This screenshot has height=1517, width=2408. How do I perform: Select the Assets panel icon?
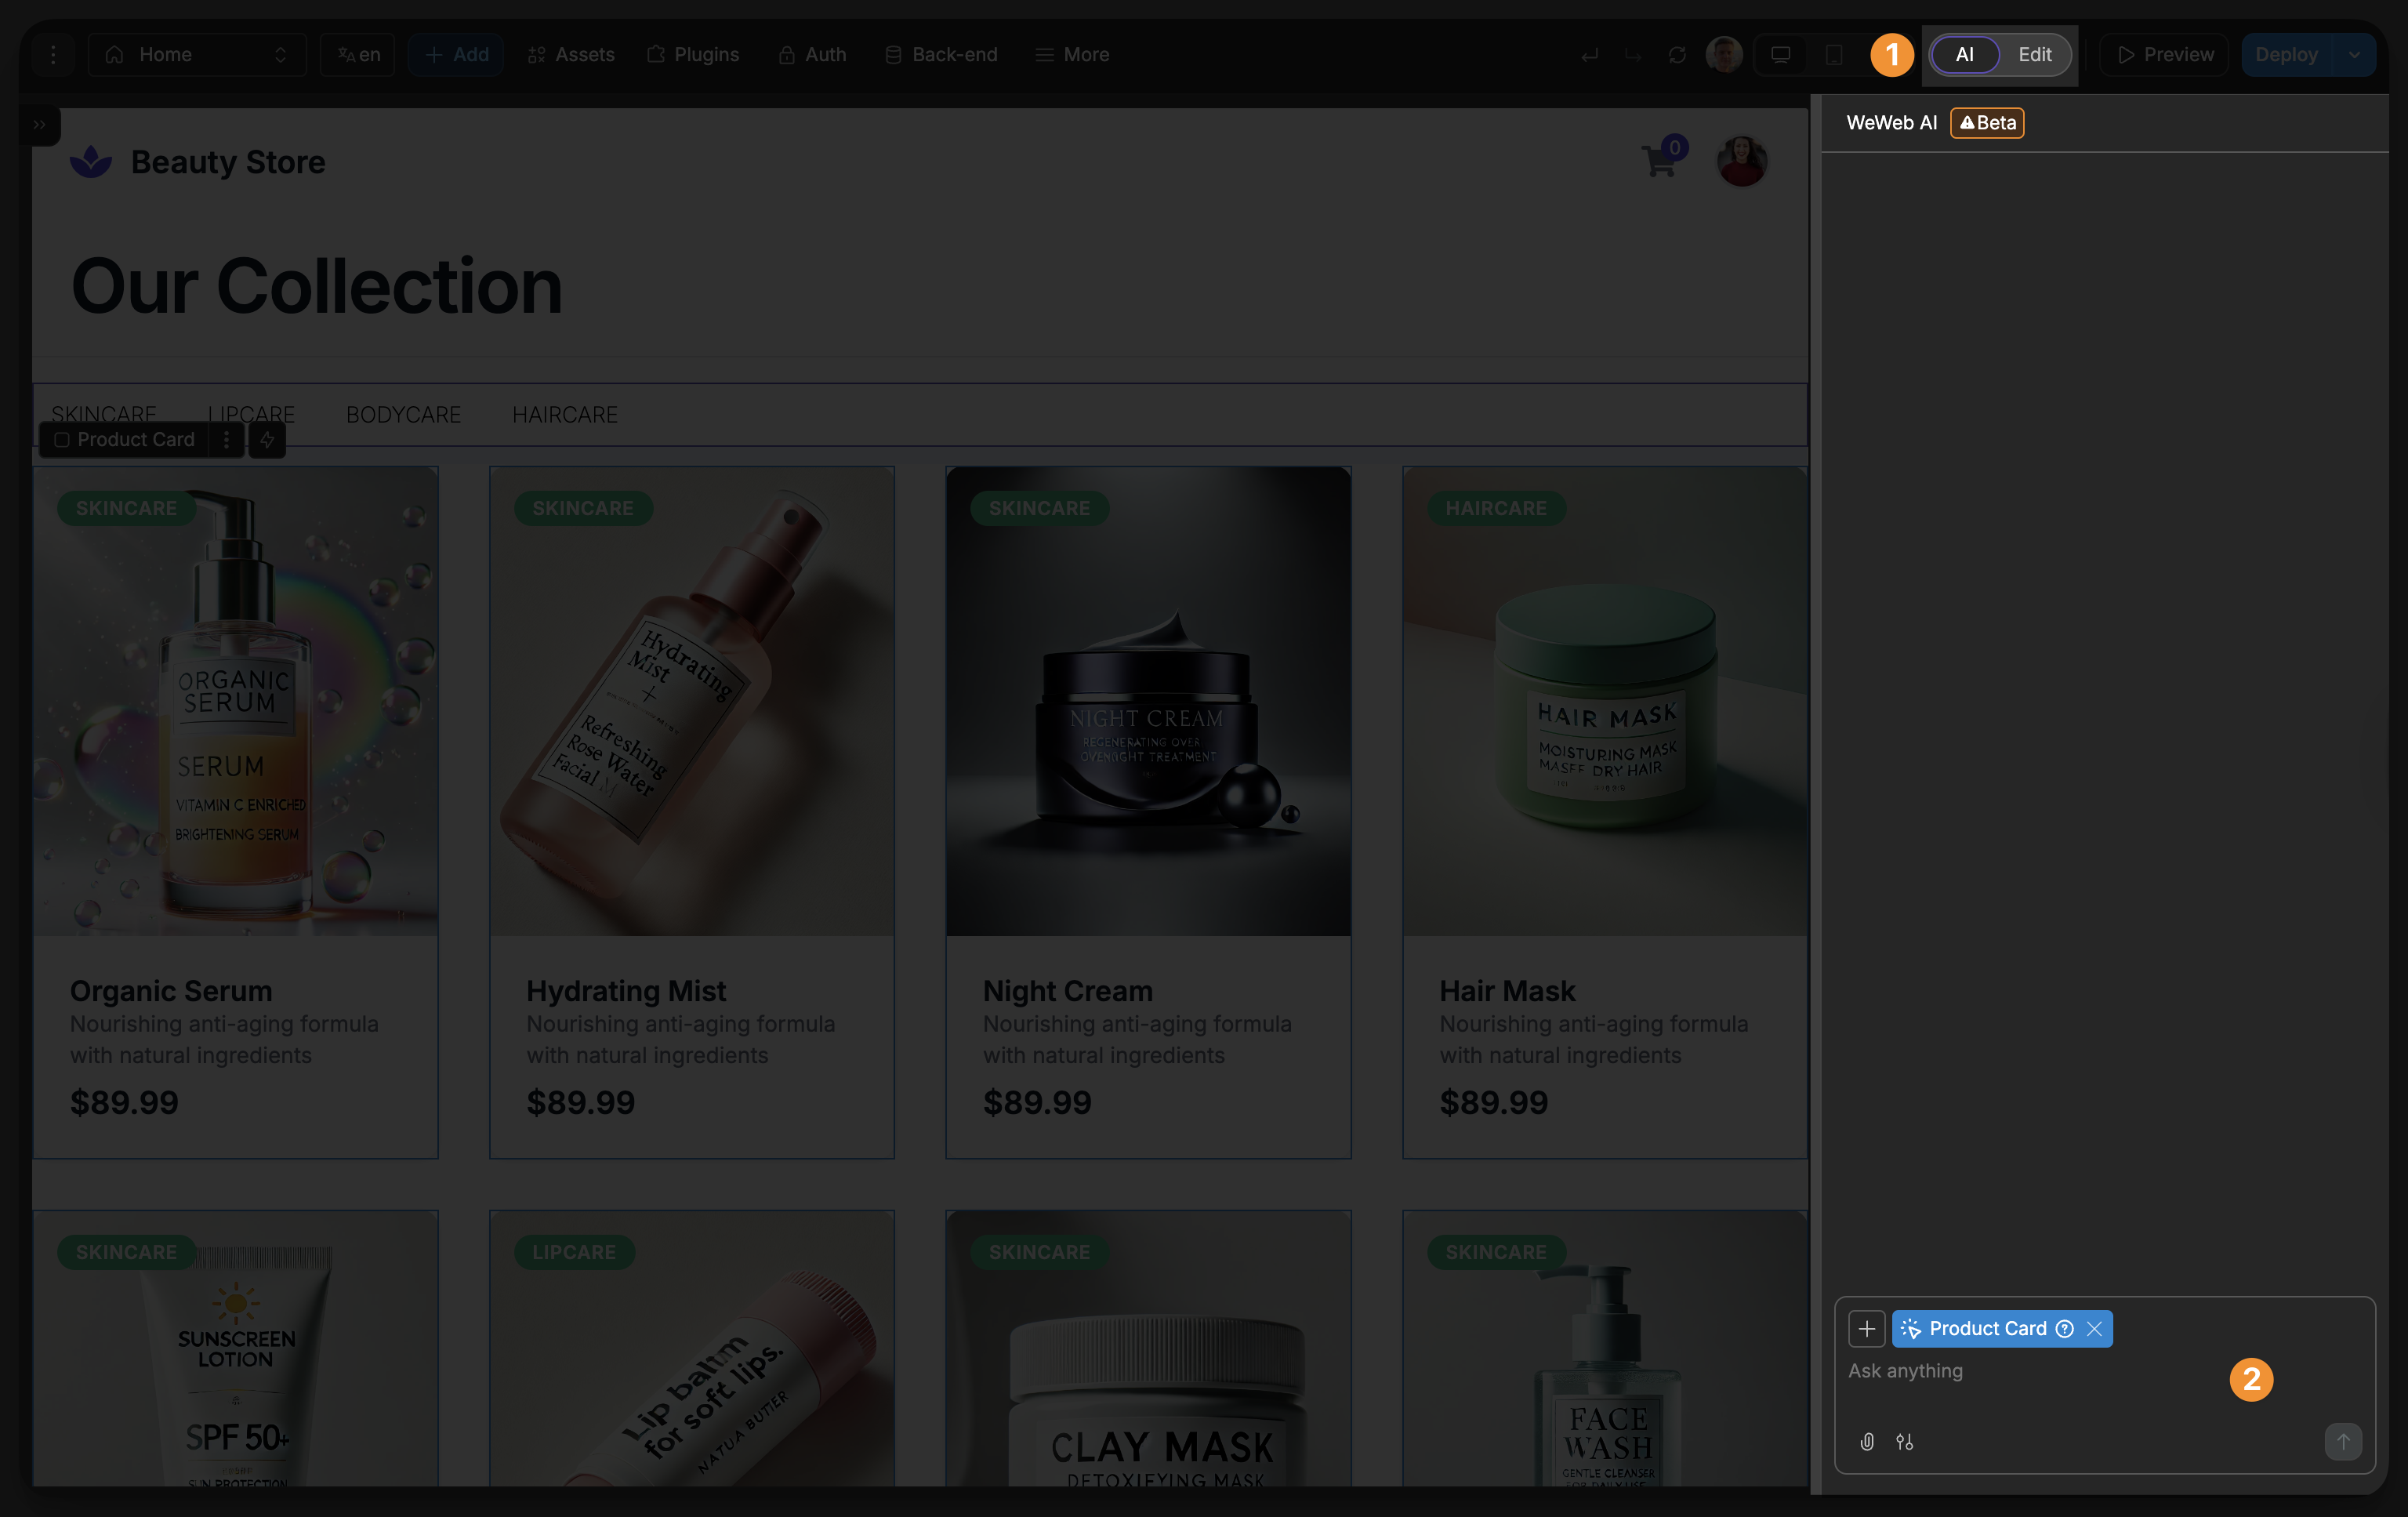point(536,55)
